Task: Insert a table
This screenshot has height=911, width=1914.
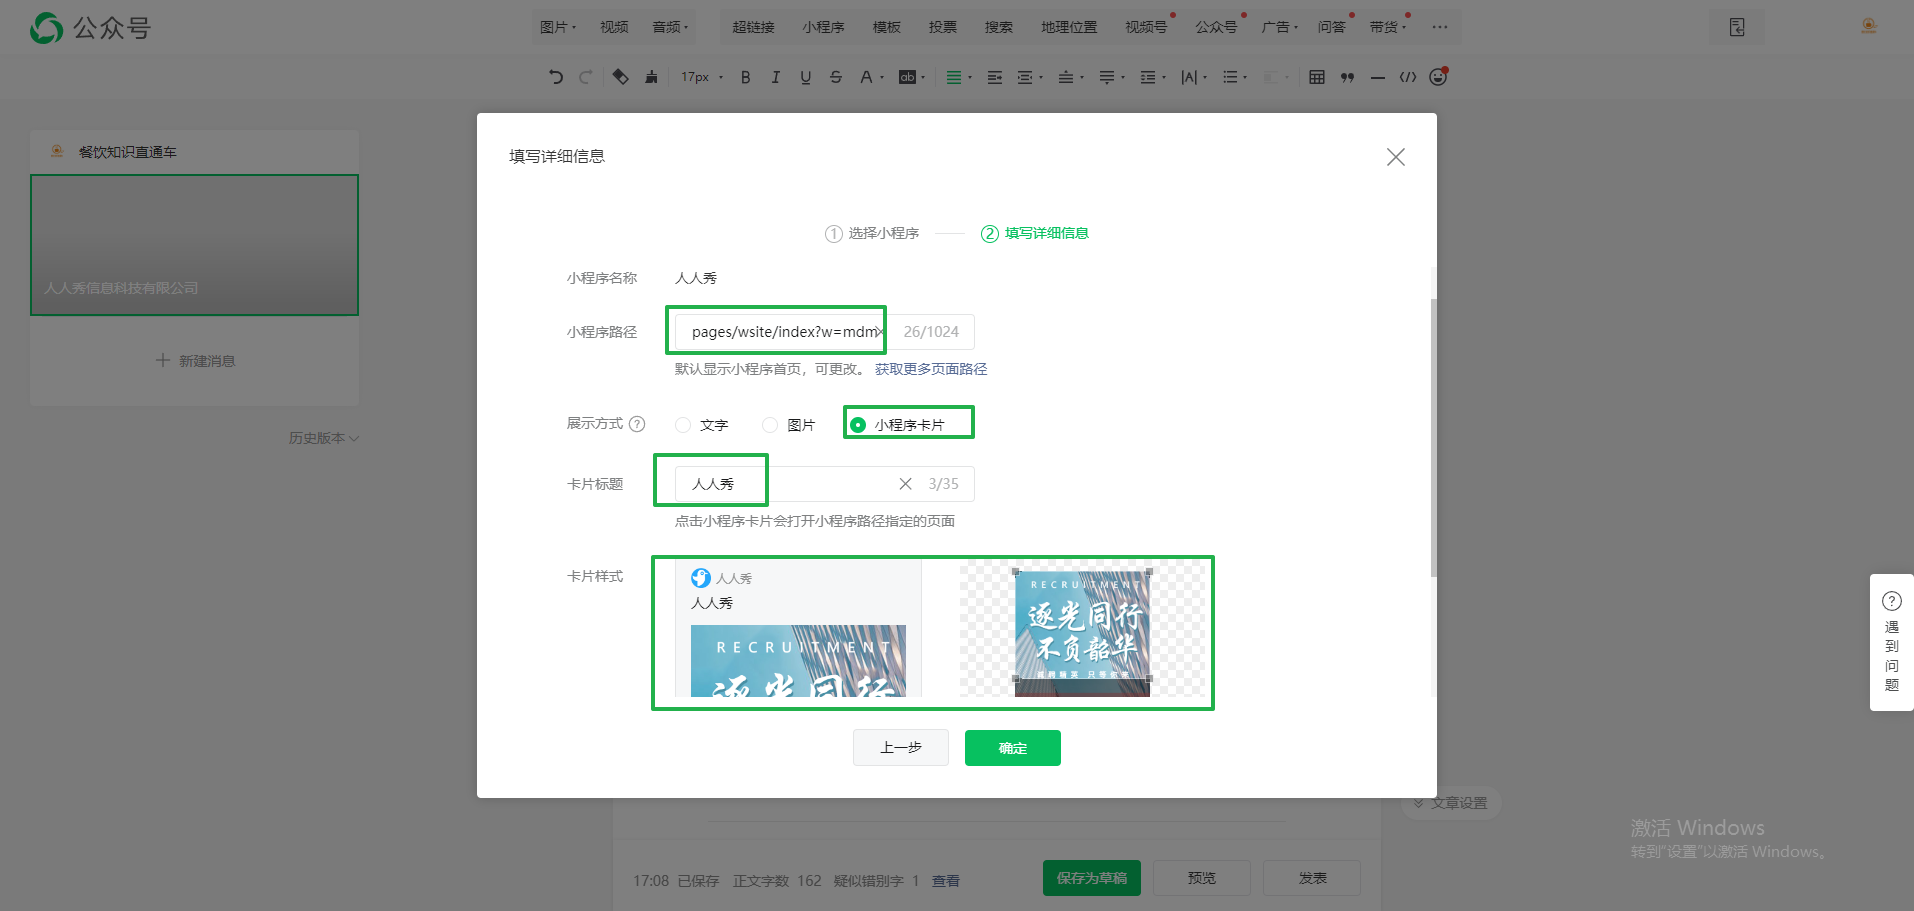Action: click(1317, 77)
